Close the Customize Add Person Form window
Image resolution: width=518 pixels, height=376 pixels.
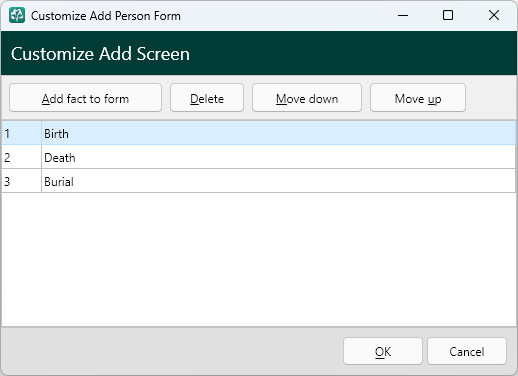494,15
